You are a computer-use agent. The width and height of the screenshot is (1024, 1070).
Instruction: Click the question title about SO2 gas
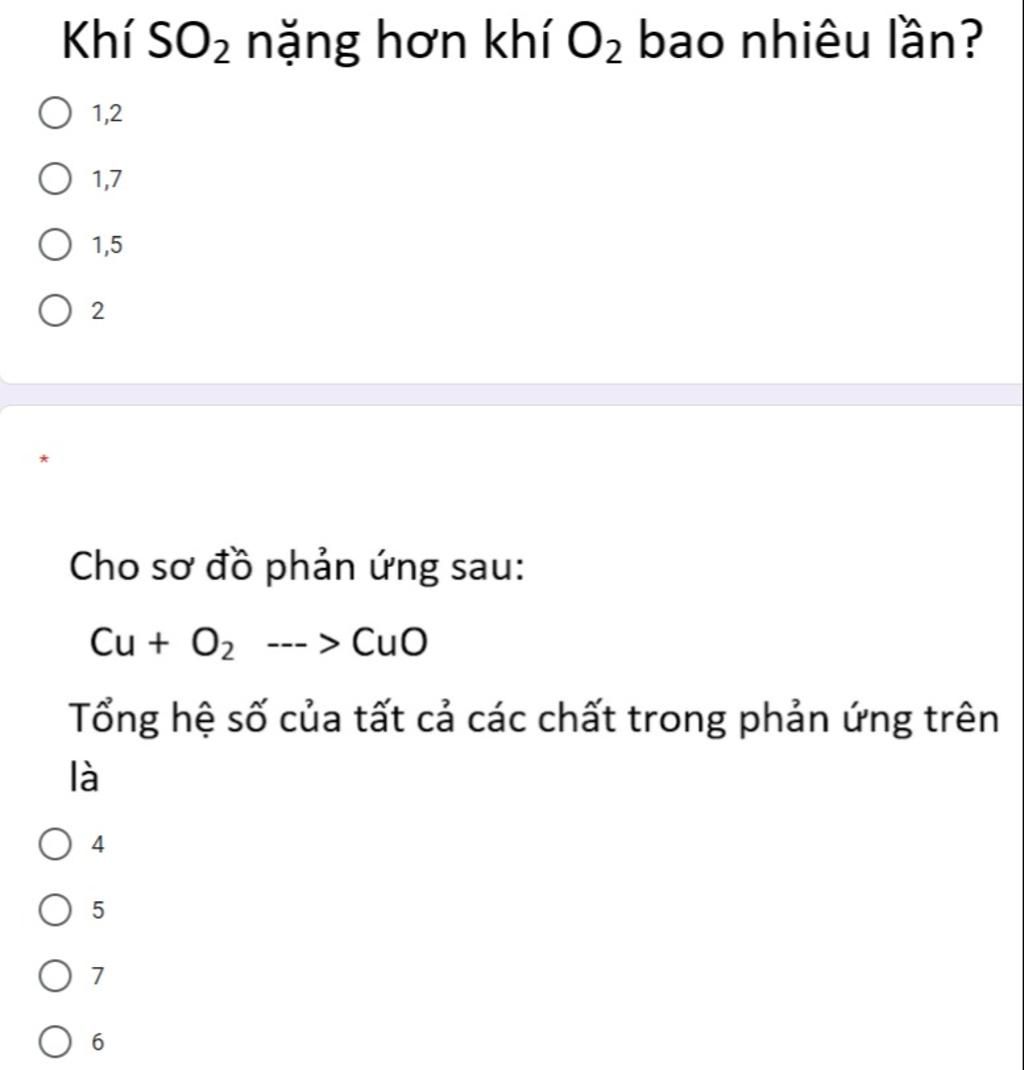(523, 42)
